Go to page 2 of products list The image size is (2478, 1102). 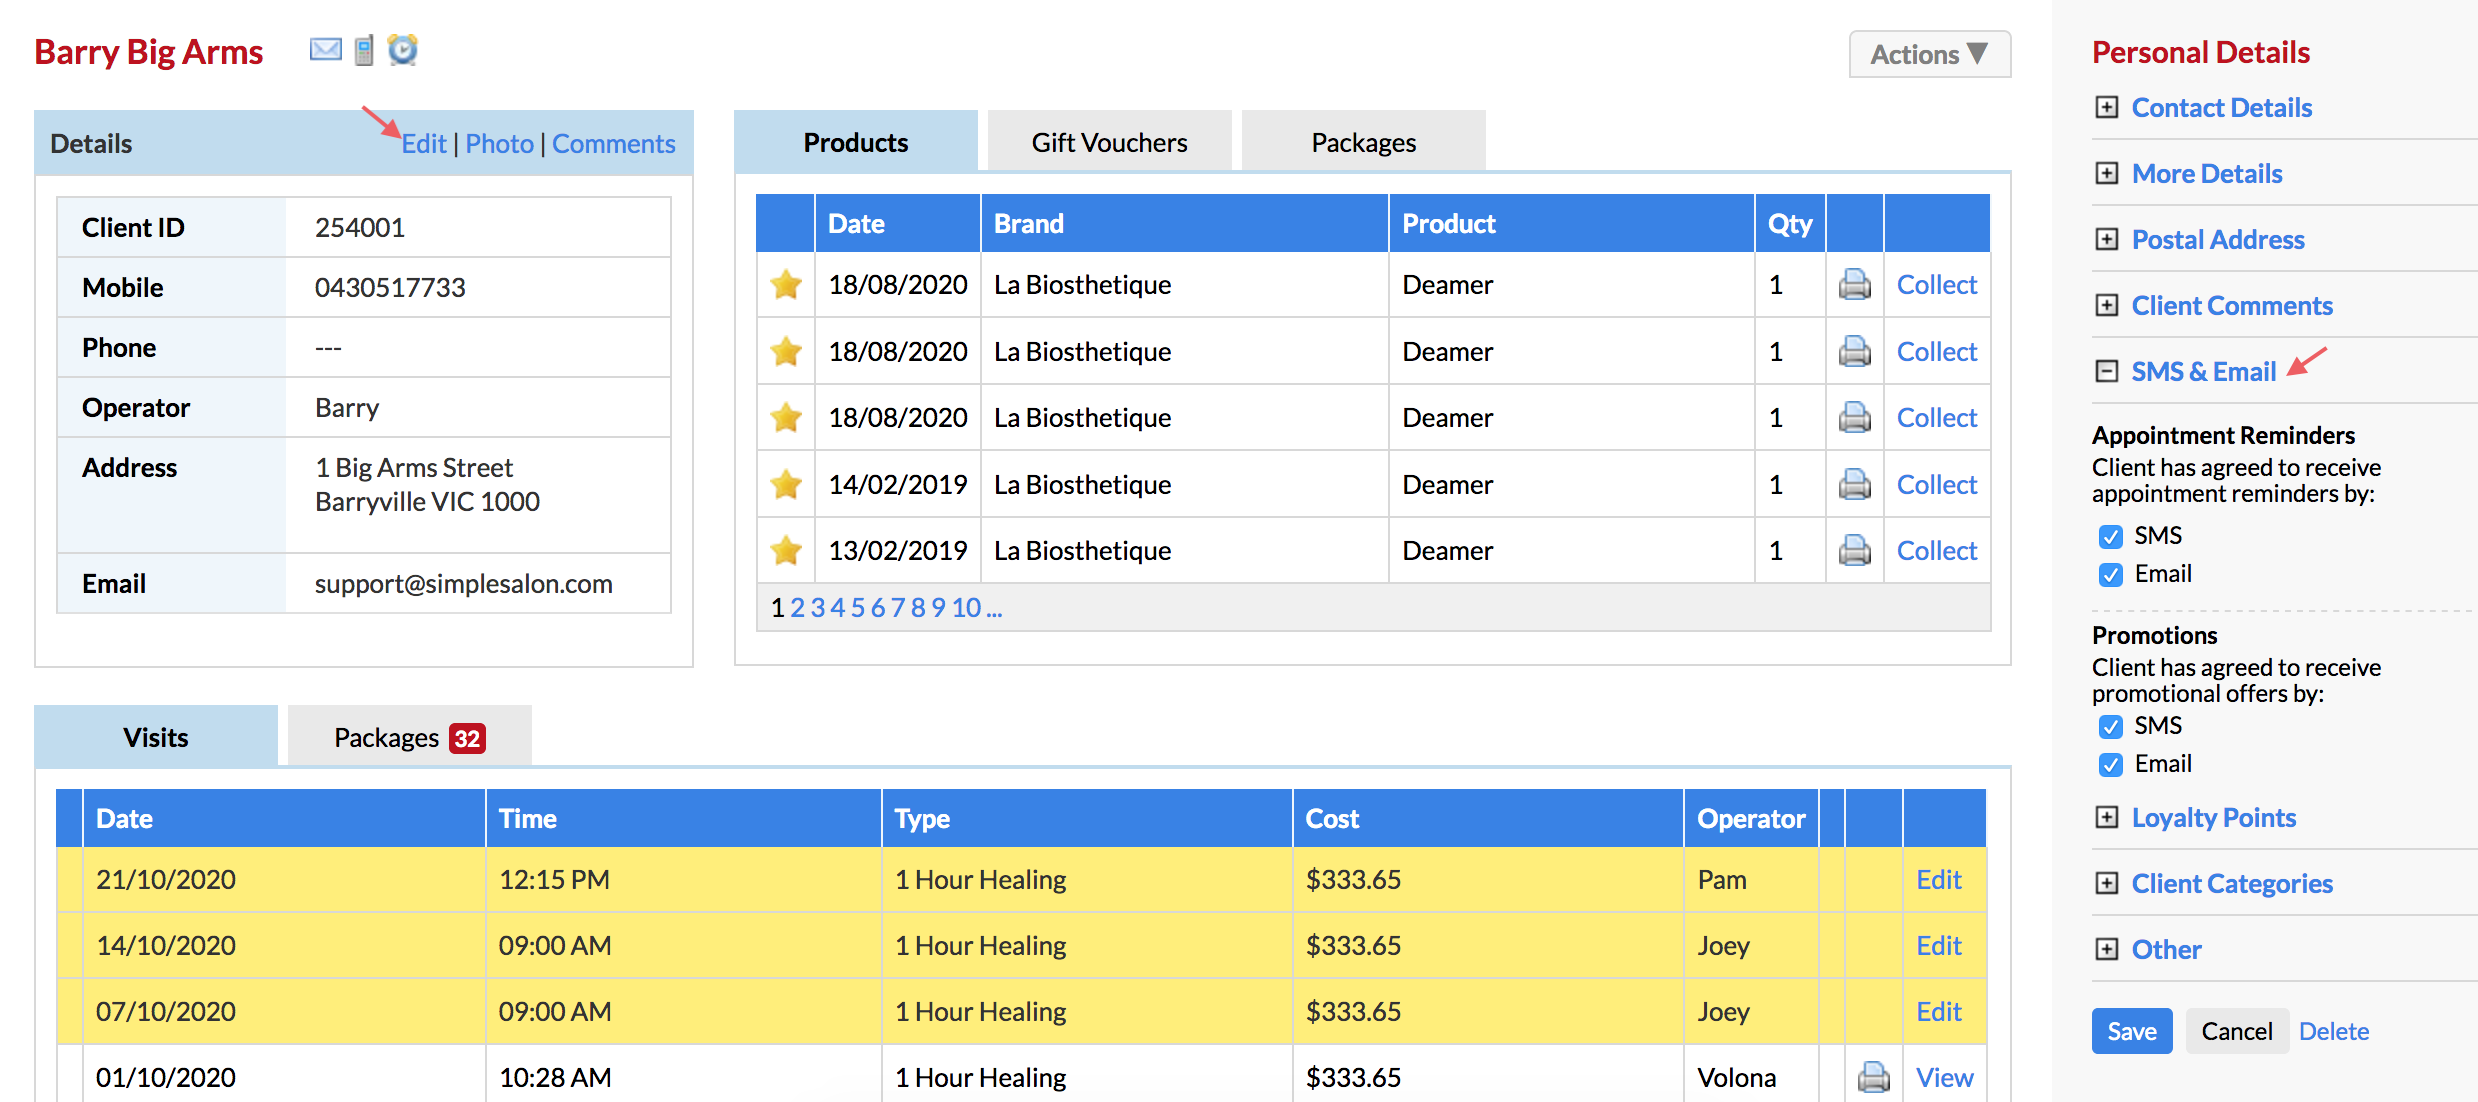pyautogui.click(x=797, y=608)
